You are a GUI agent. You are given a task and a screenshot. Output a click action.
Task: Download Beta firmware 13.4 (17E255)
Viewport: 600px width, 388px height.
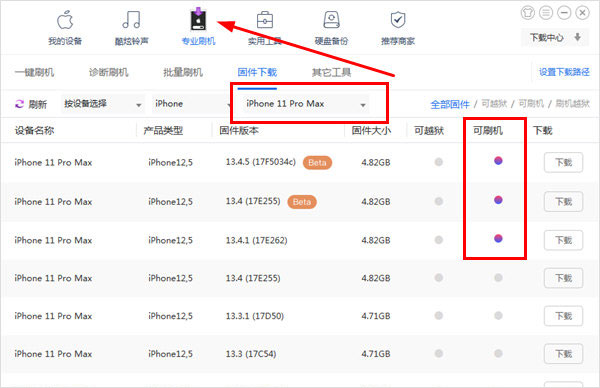564,202
